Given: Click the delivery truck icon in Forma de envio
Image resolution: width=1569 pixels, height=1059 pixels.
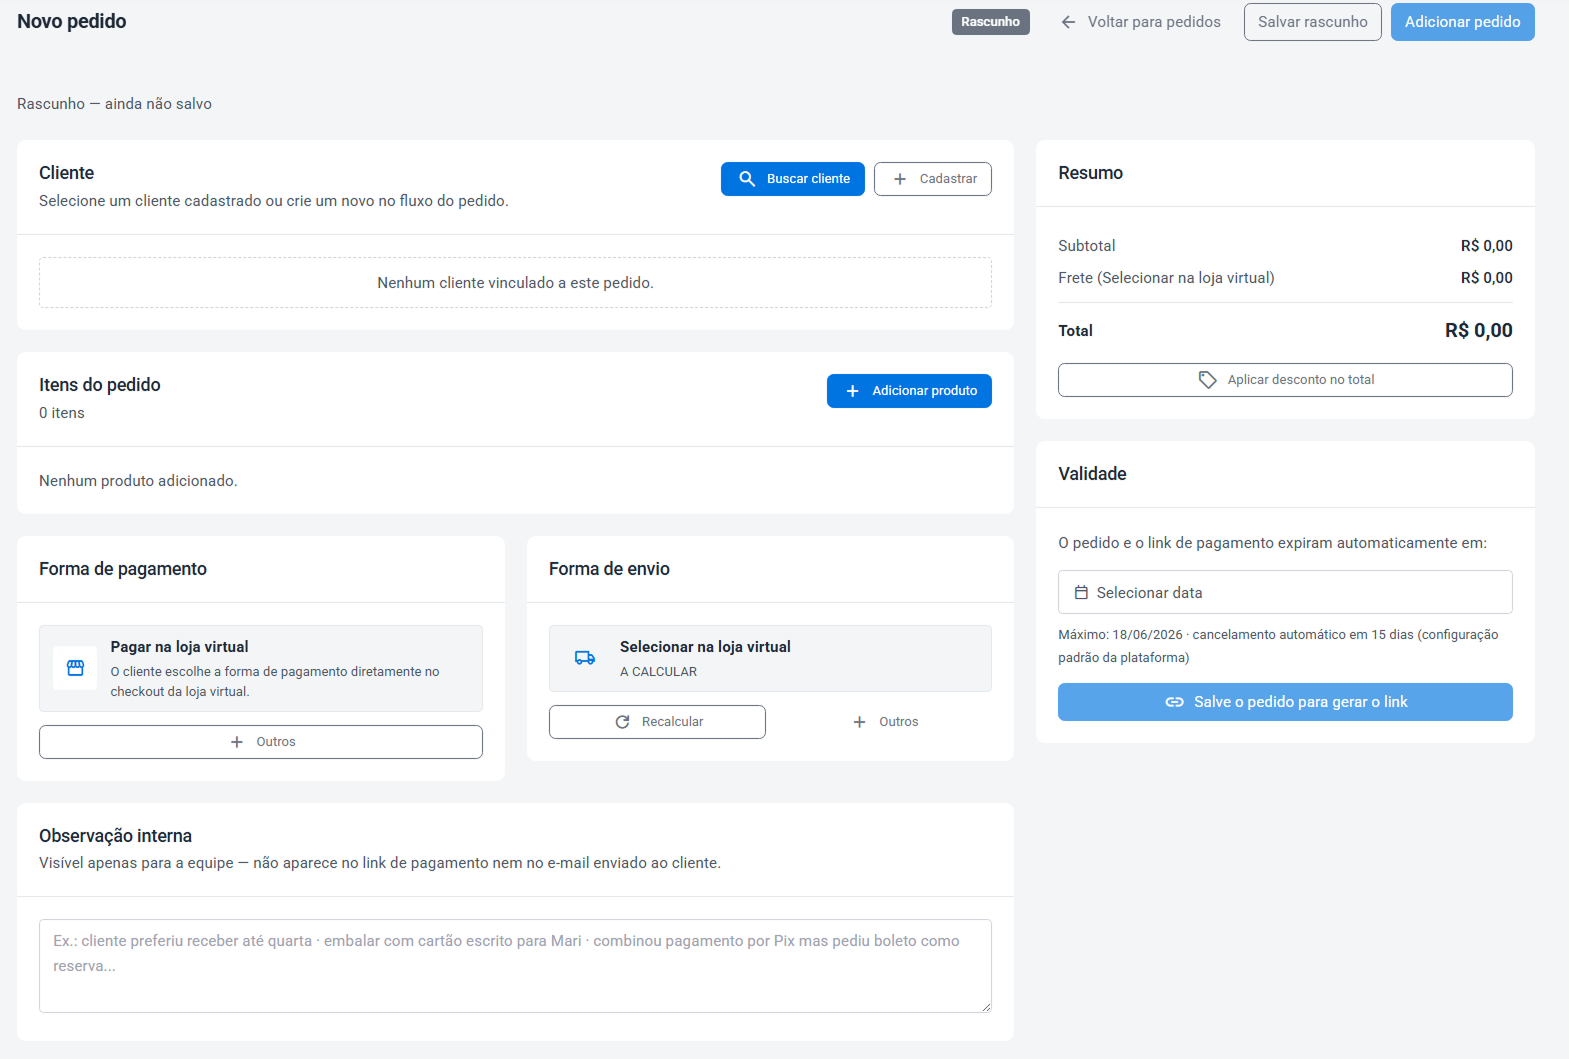Looking at the screenshot, I should (585, 658).
